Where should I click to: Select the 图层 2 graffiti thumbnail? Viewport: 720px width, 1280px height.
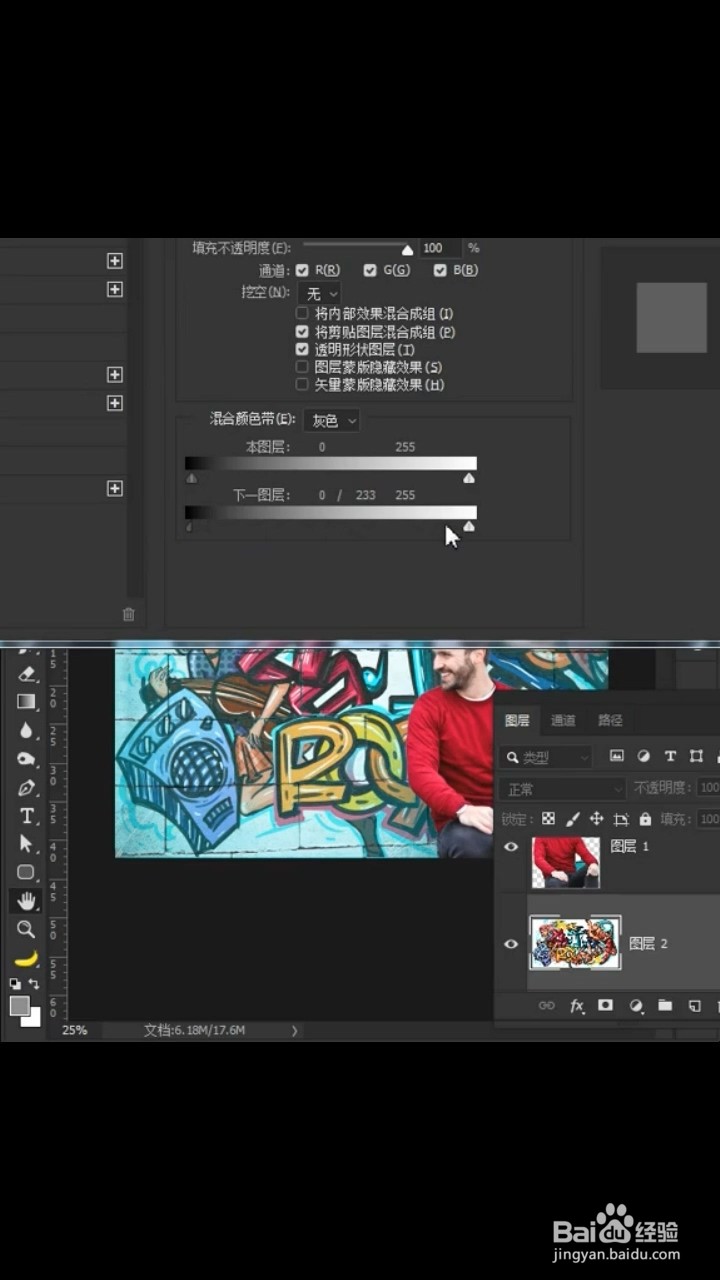coord(575,943)
